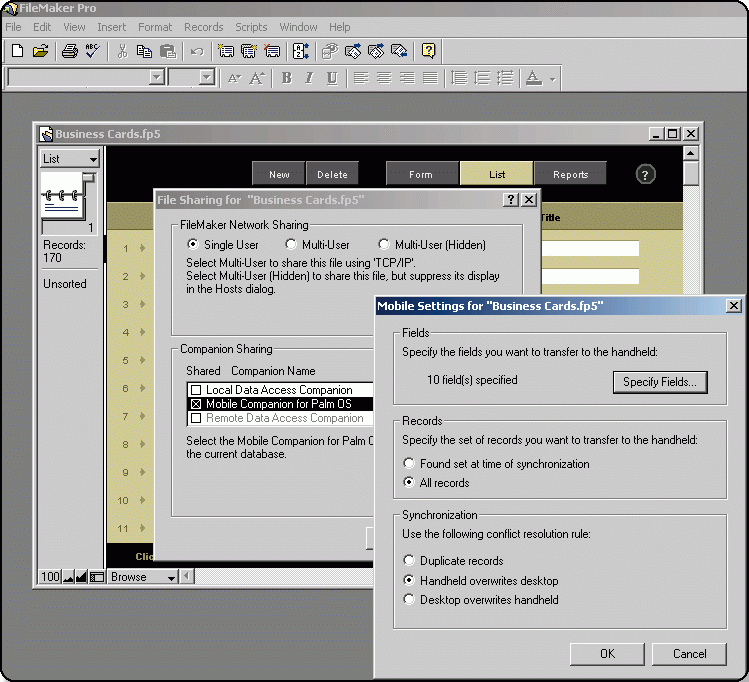Select Multi-User (Hidden) radio button

[384, 244]
